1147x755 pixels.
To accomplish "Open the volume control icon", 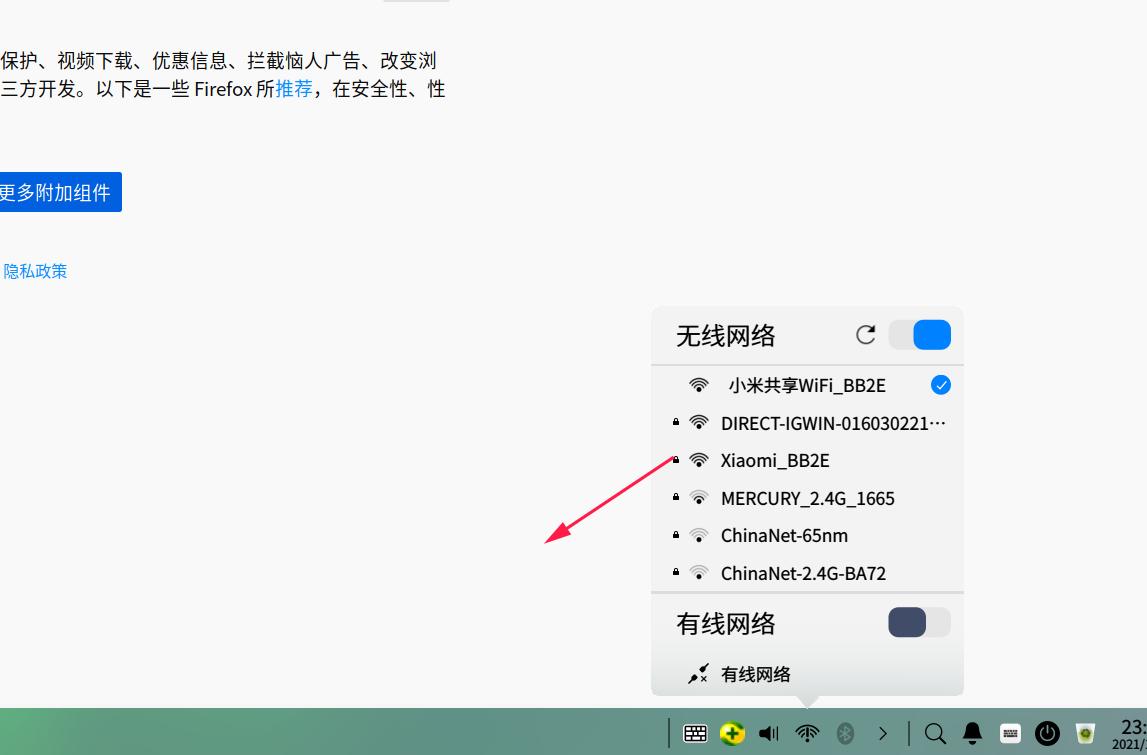I will tap(768, 733).
